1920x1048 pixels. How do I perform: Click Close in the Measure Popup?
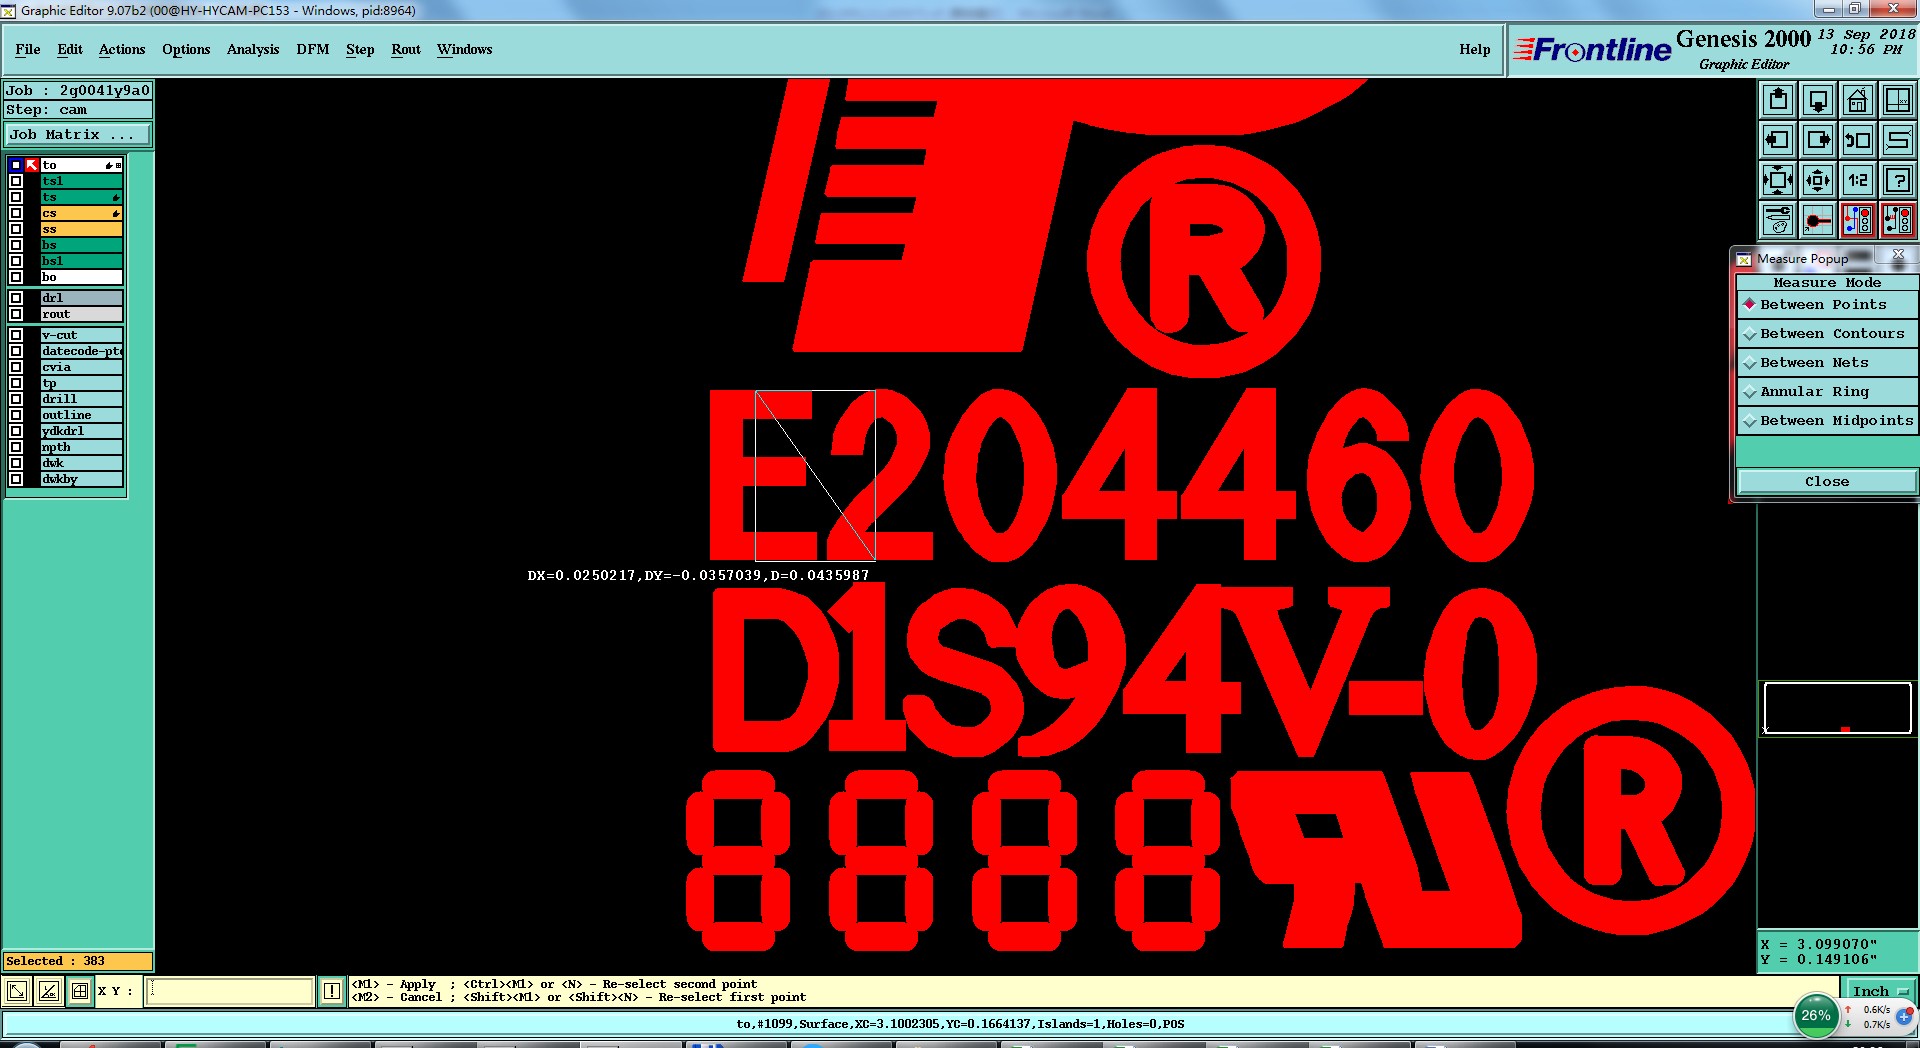pos(1827,481)
